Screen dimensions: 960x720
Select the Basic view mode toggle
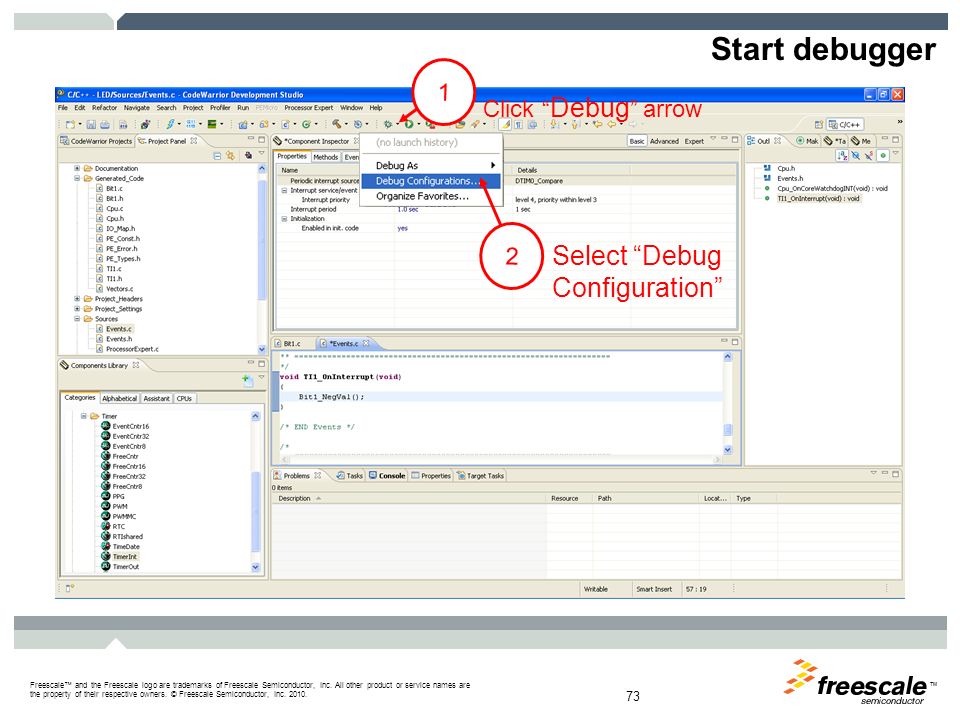(637, 141)
